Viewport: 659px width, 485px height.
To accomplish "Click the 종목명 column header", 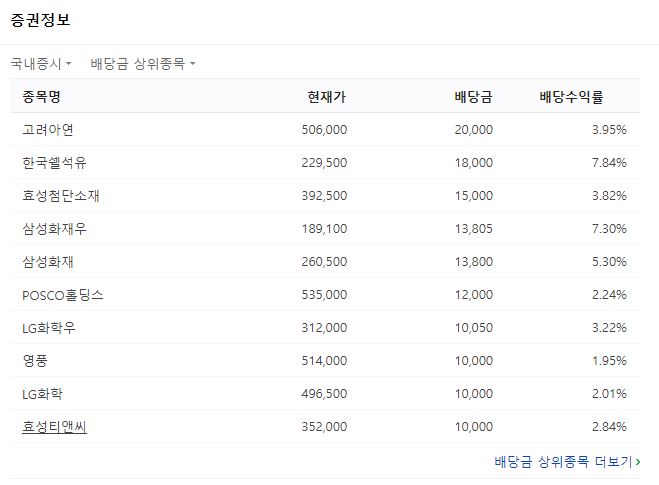I will coord(42,97).
